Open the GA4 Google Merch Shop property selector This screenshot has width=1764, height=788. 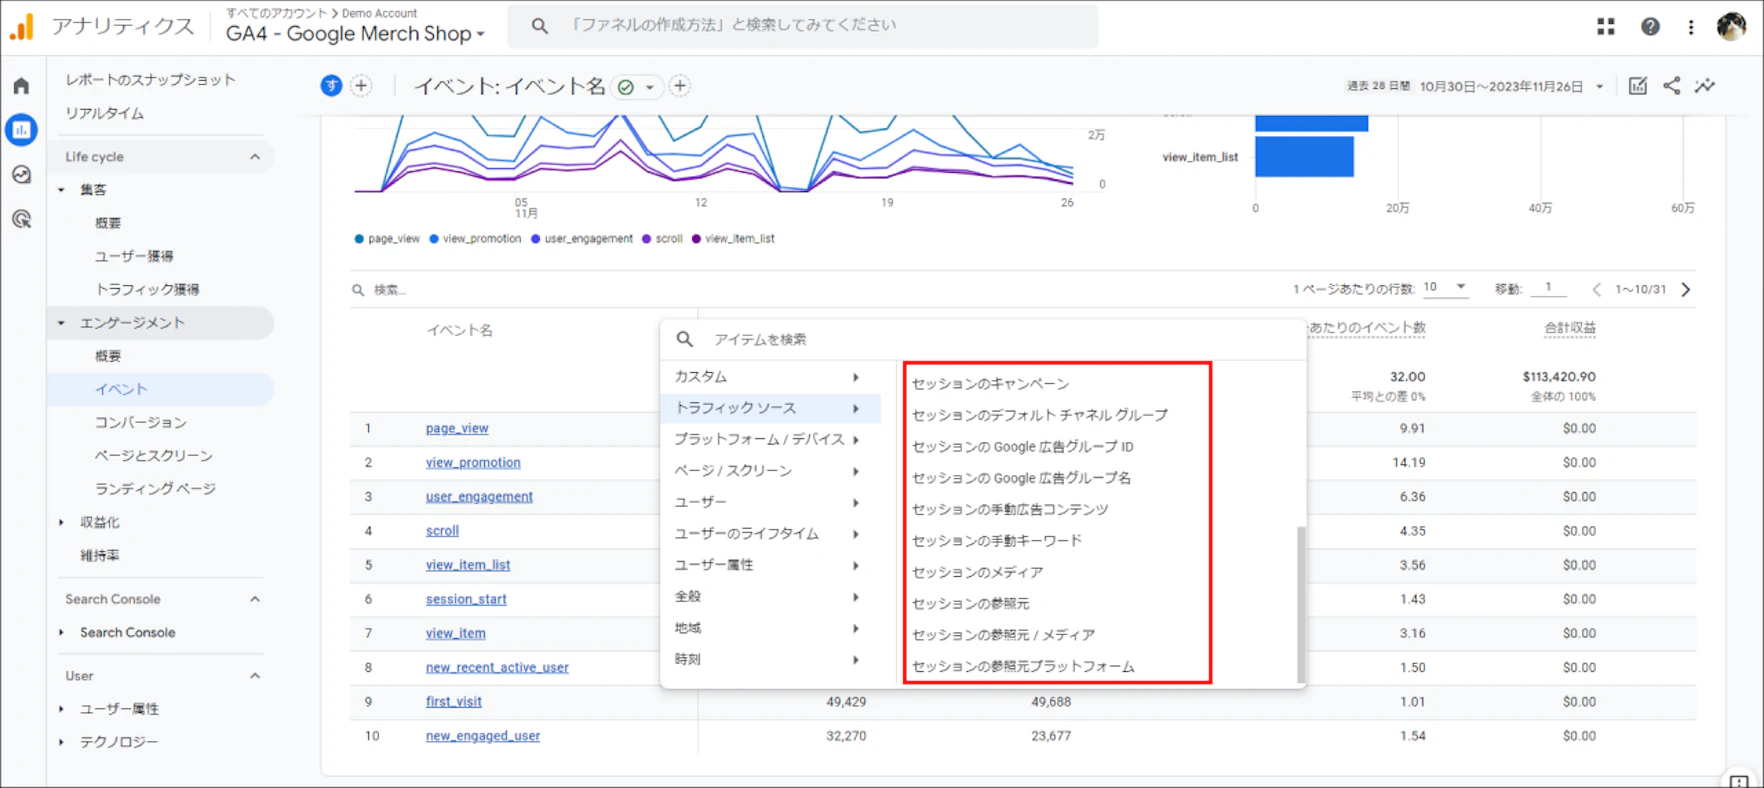click(x=355, y=34)
